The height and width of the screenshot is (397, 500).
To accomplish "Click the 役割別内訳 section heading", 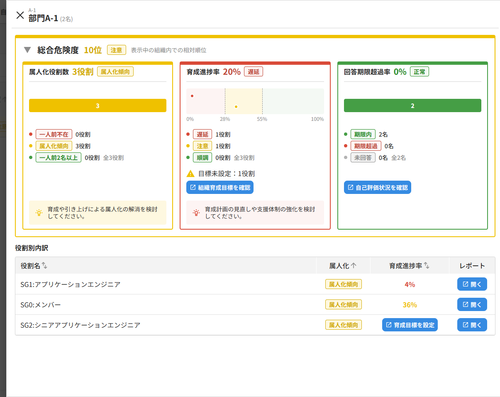I will coord(31,248).
